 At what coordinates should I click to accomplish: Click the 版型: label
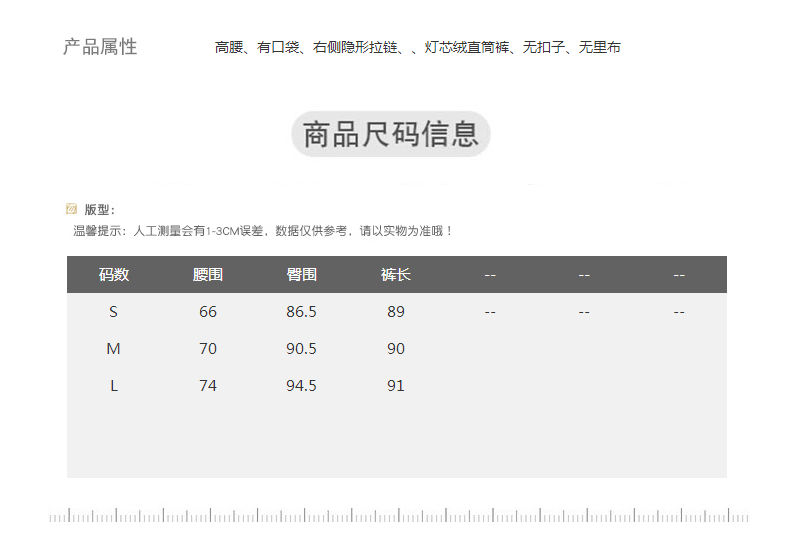coord(100,210)
